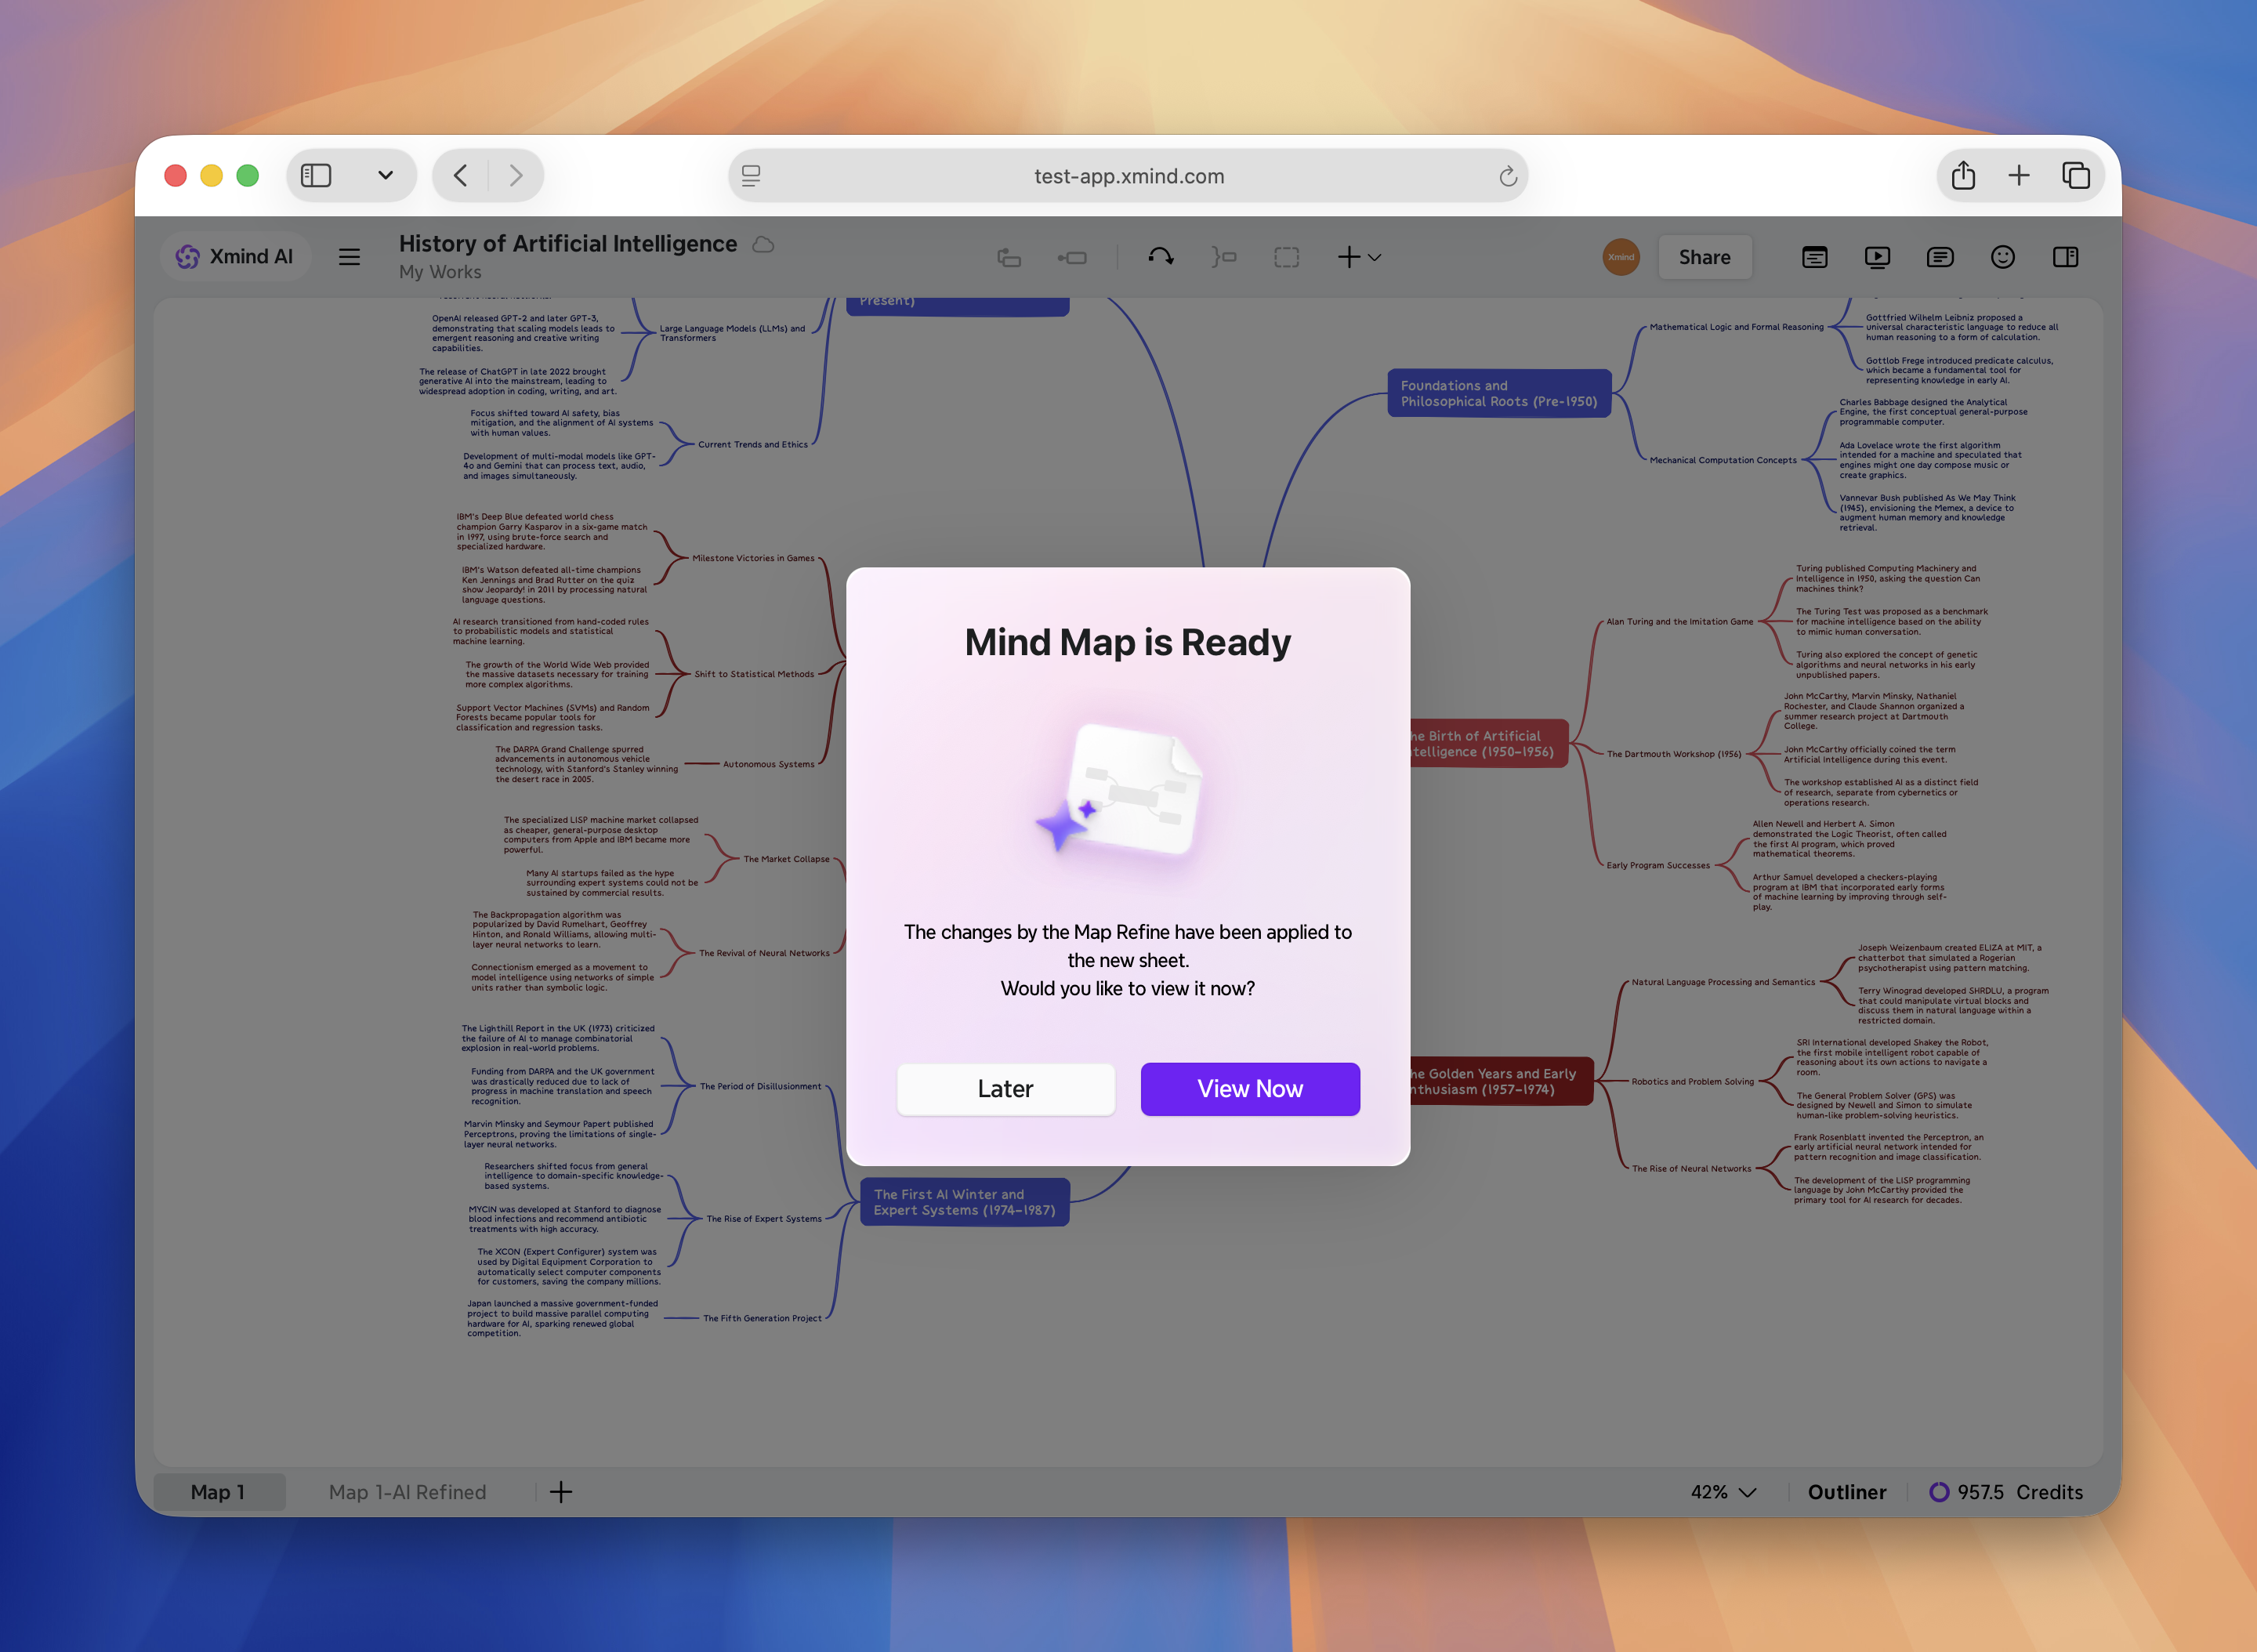The image size is (2257, 1652).
Task: Select The Revival of Neural Networks subtopic
Action: [x=764, y=953]
